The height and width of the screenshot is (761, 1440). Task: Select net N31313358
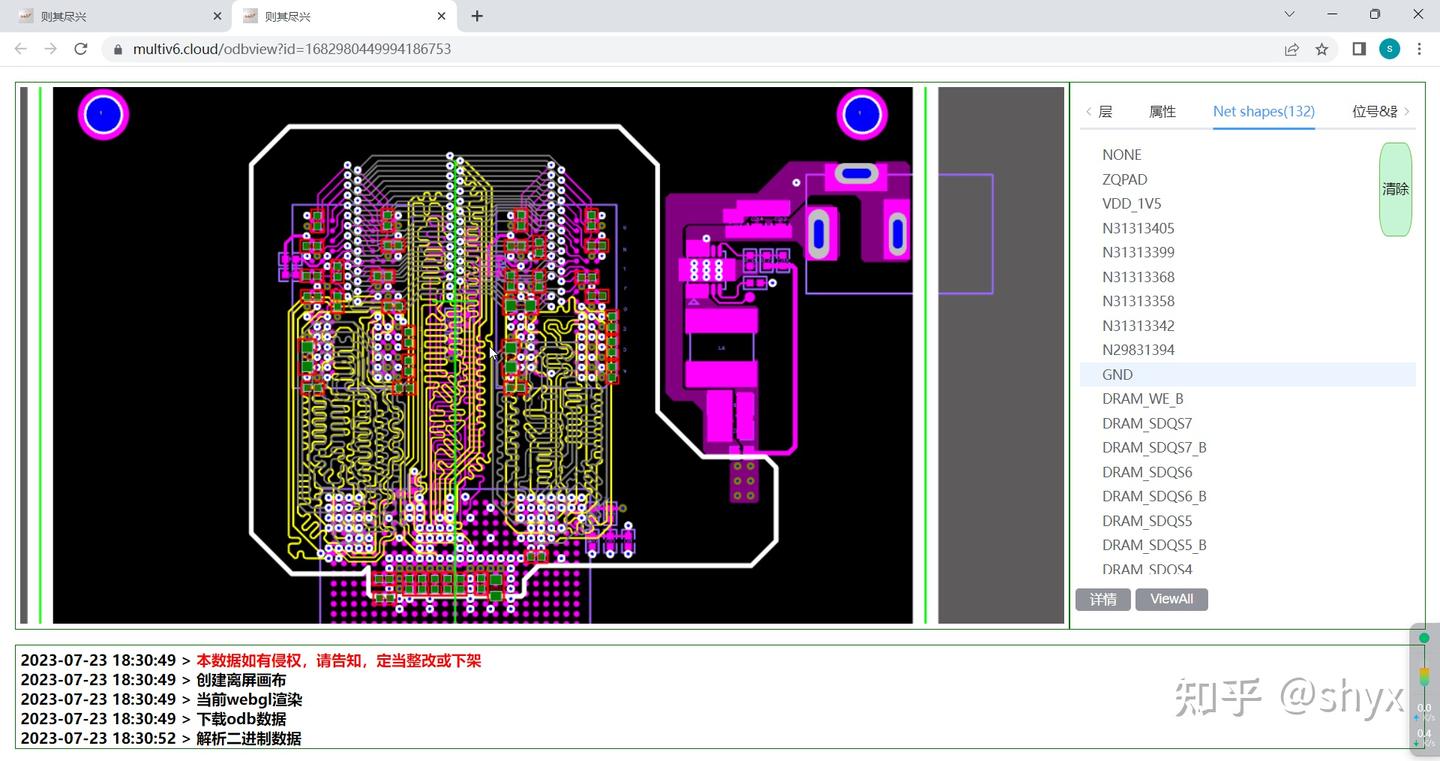pos(1248,301)
